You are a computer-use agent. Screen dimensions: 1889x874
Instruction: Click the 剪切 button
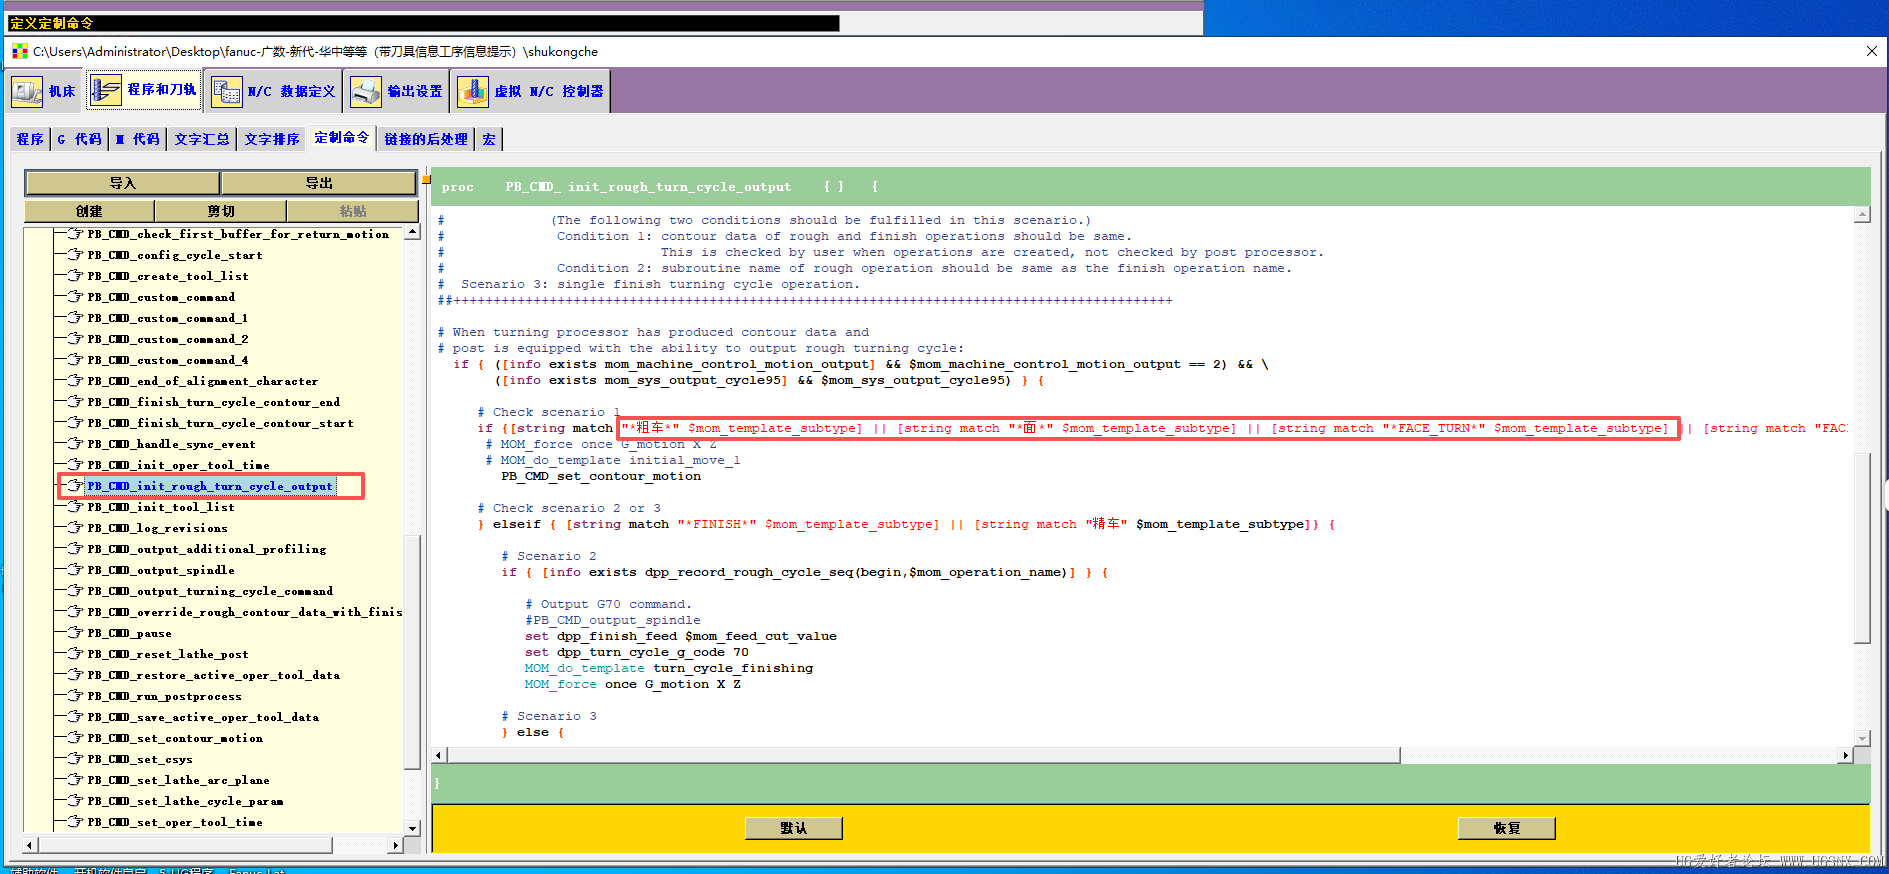tap(221, 211)
